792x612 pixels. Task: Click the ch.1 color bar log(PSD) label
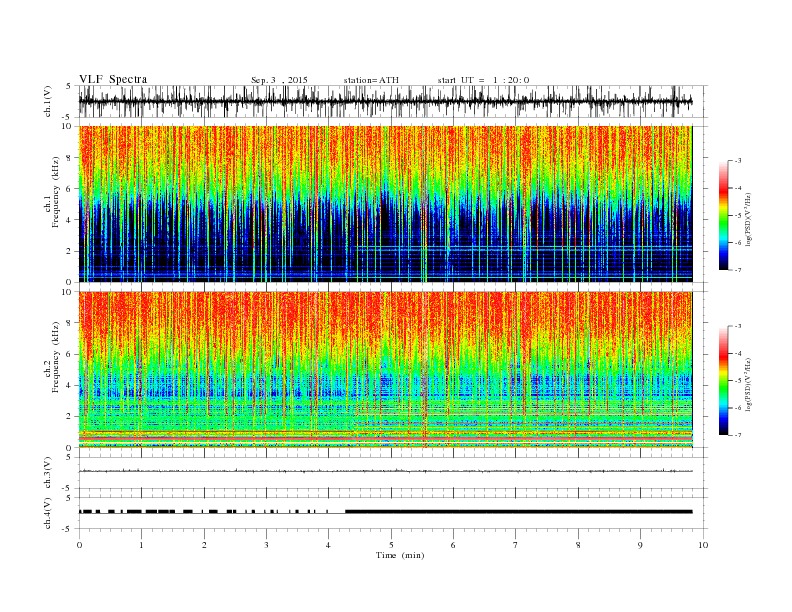(748, 219)
